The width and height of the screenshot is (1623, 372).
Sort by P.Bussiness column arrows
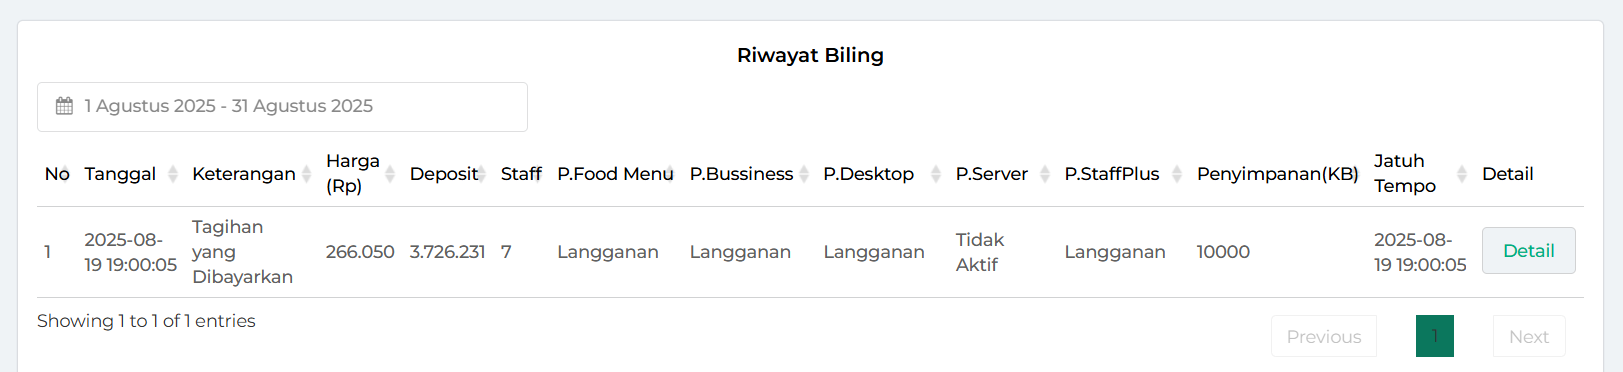pyautogui.click(x=803, y=174)
